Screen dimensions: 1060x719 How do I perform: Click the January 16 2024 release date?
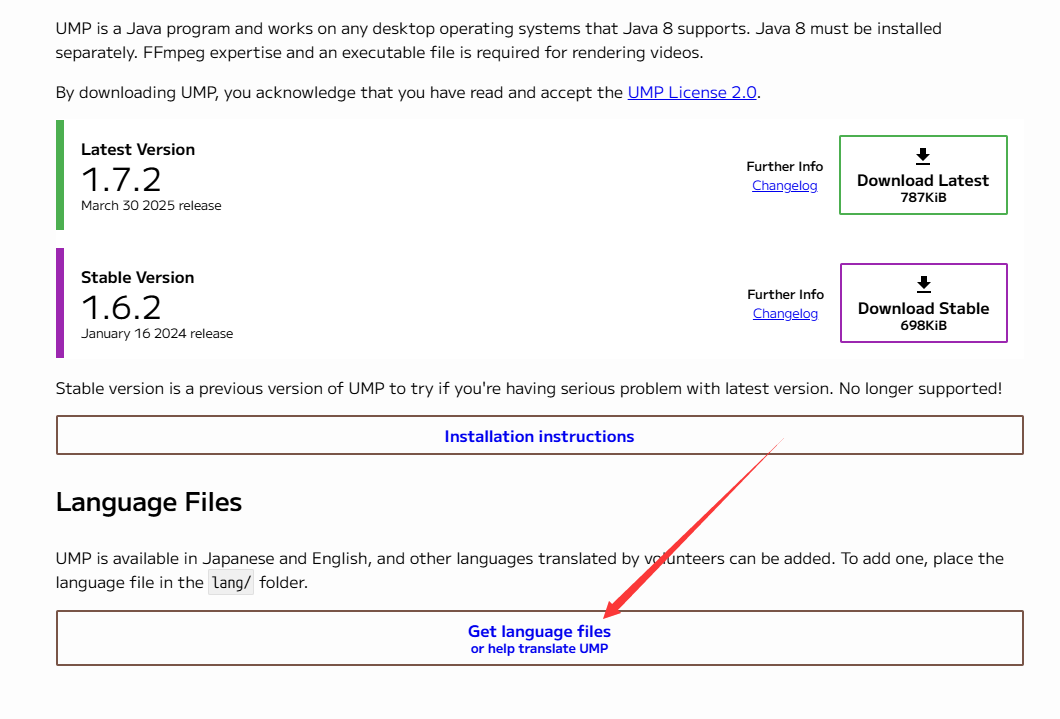pyautogui.click(x=157, y=334)
